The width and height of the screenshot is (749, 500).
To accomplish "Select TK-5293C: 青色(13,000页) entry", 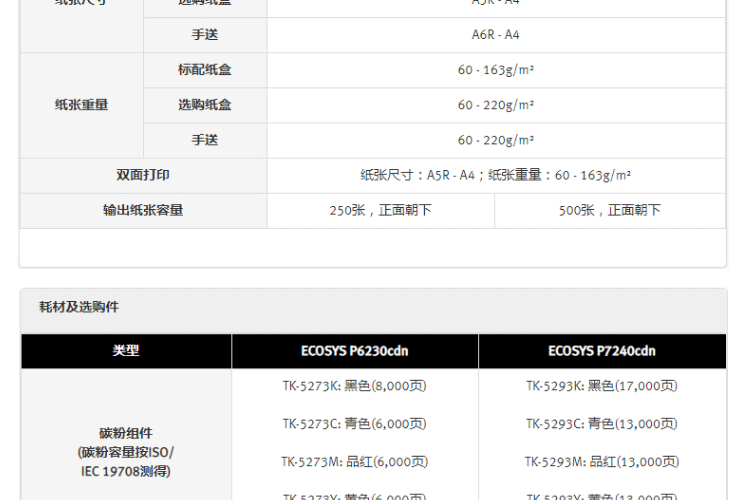I will (x=602, y=424).
